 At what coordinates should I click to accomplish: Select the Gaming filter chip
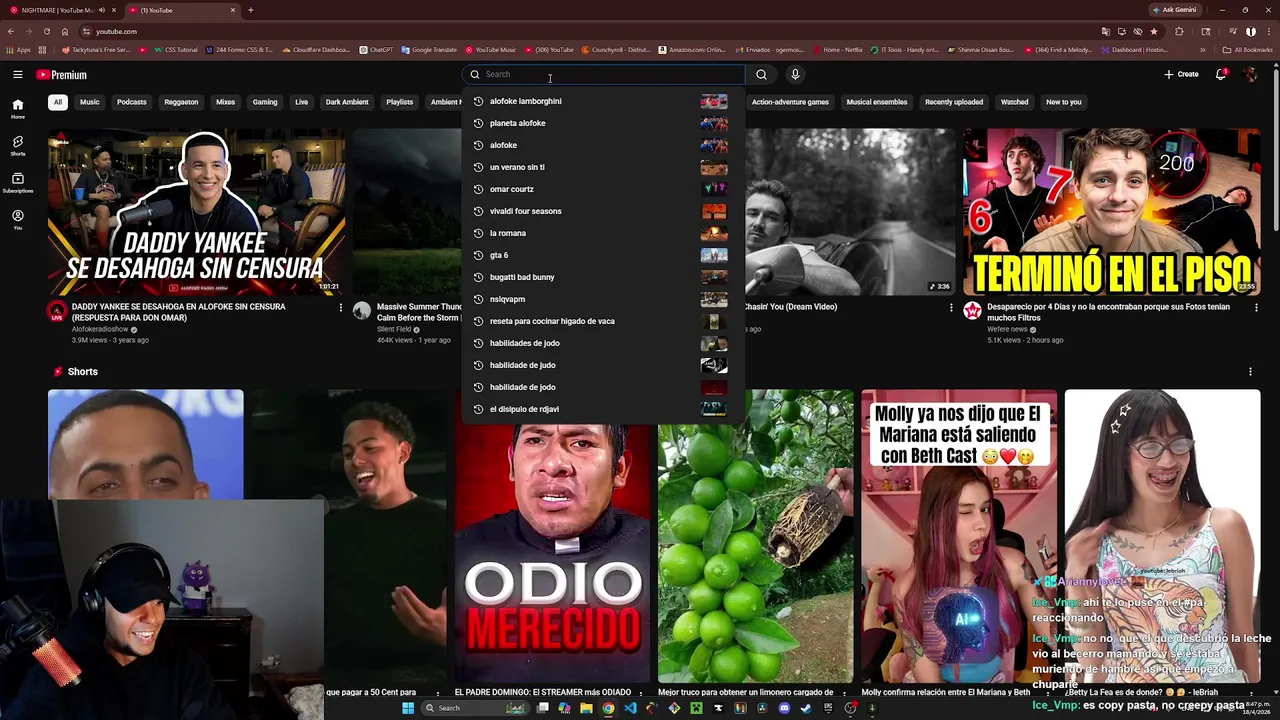[x=265, y=102]
